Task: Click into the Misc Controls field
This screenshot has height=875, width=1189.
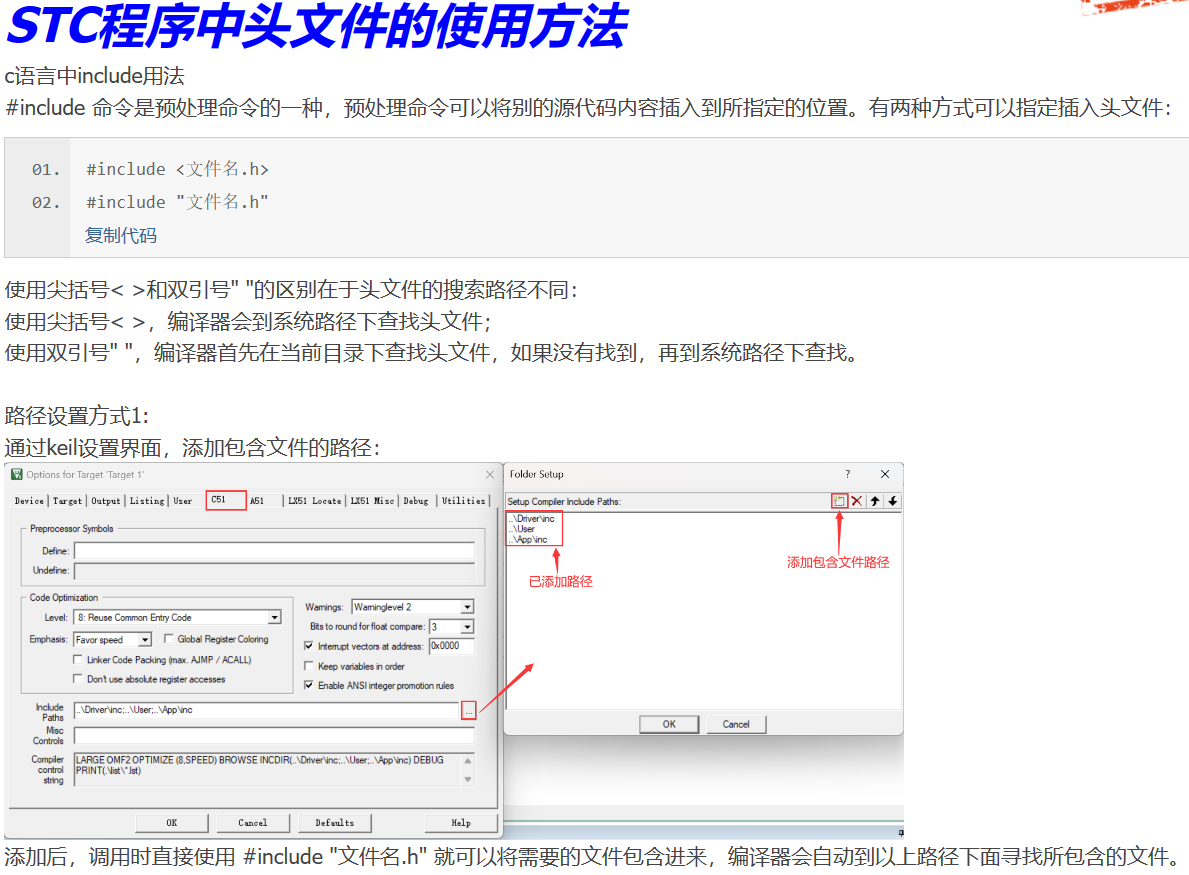Action: tap(275, 735)
